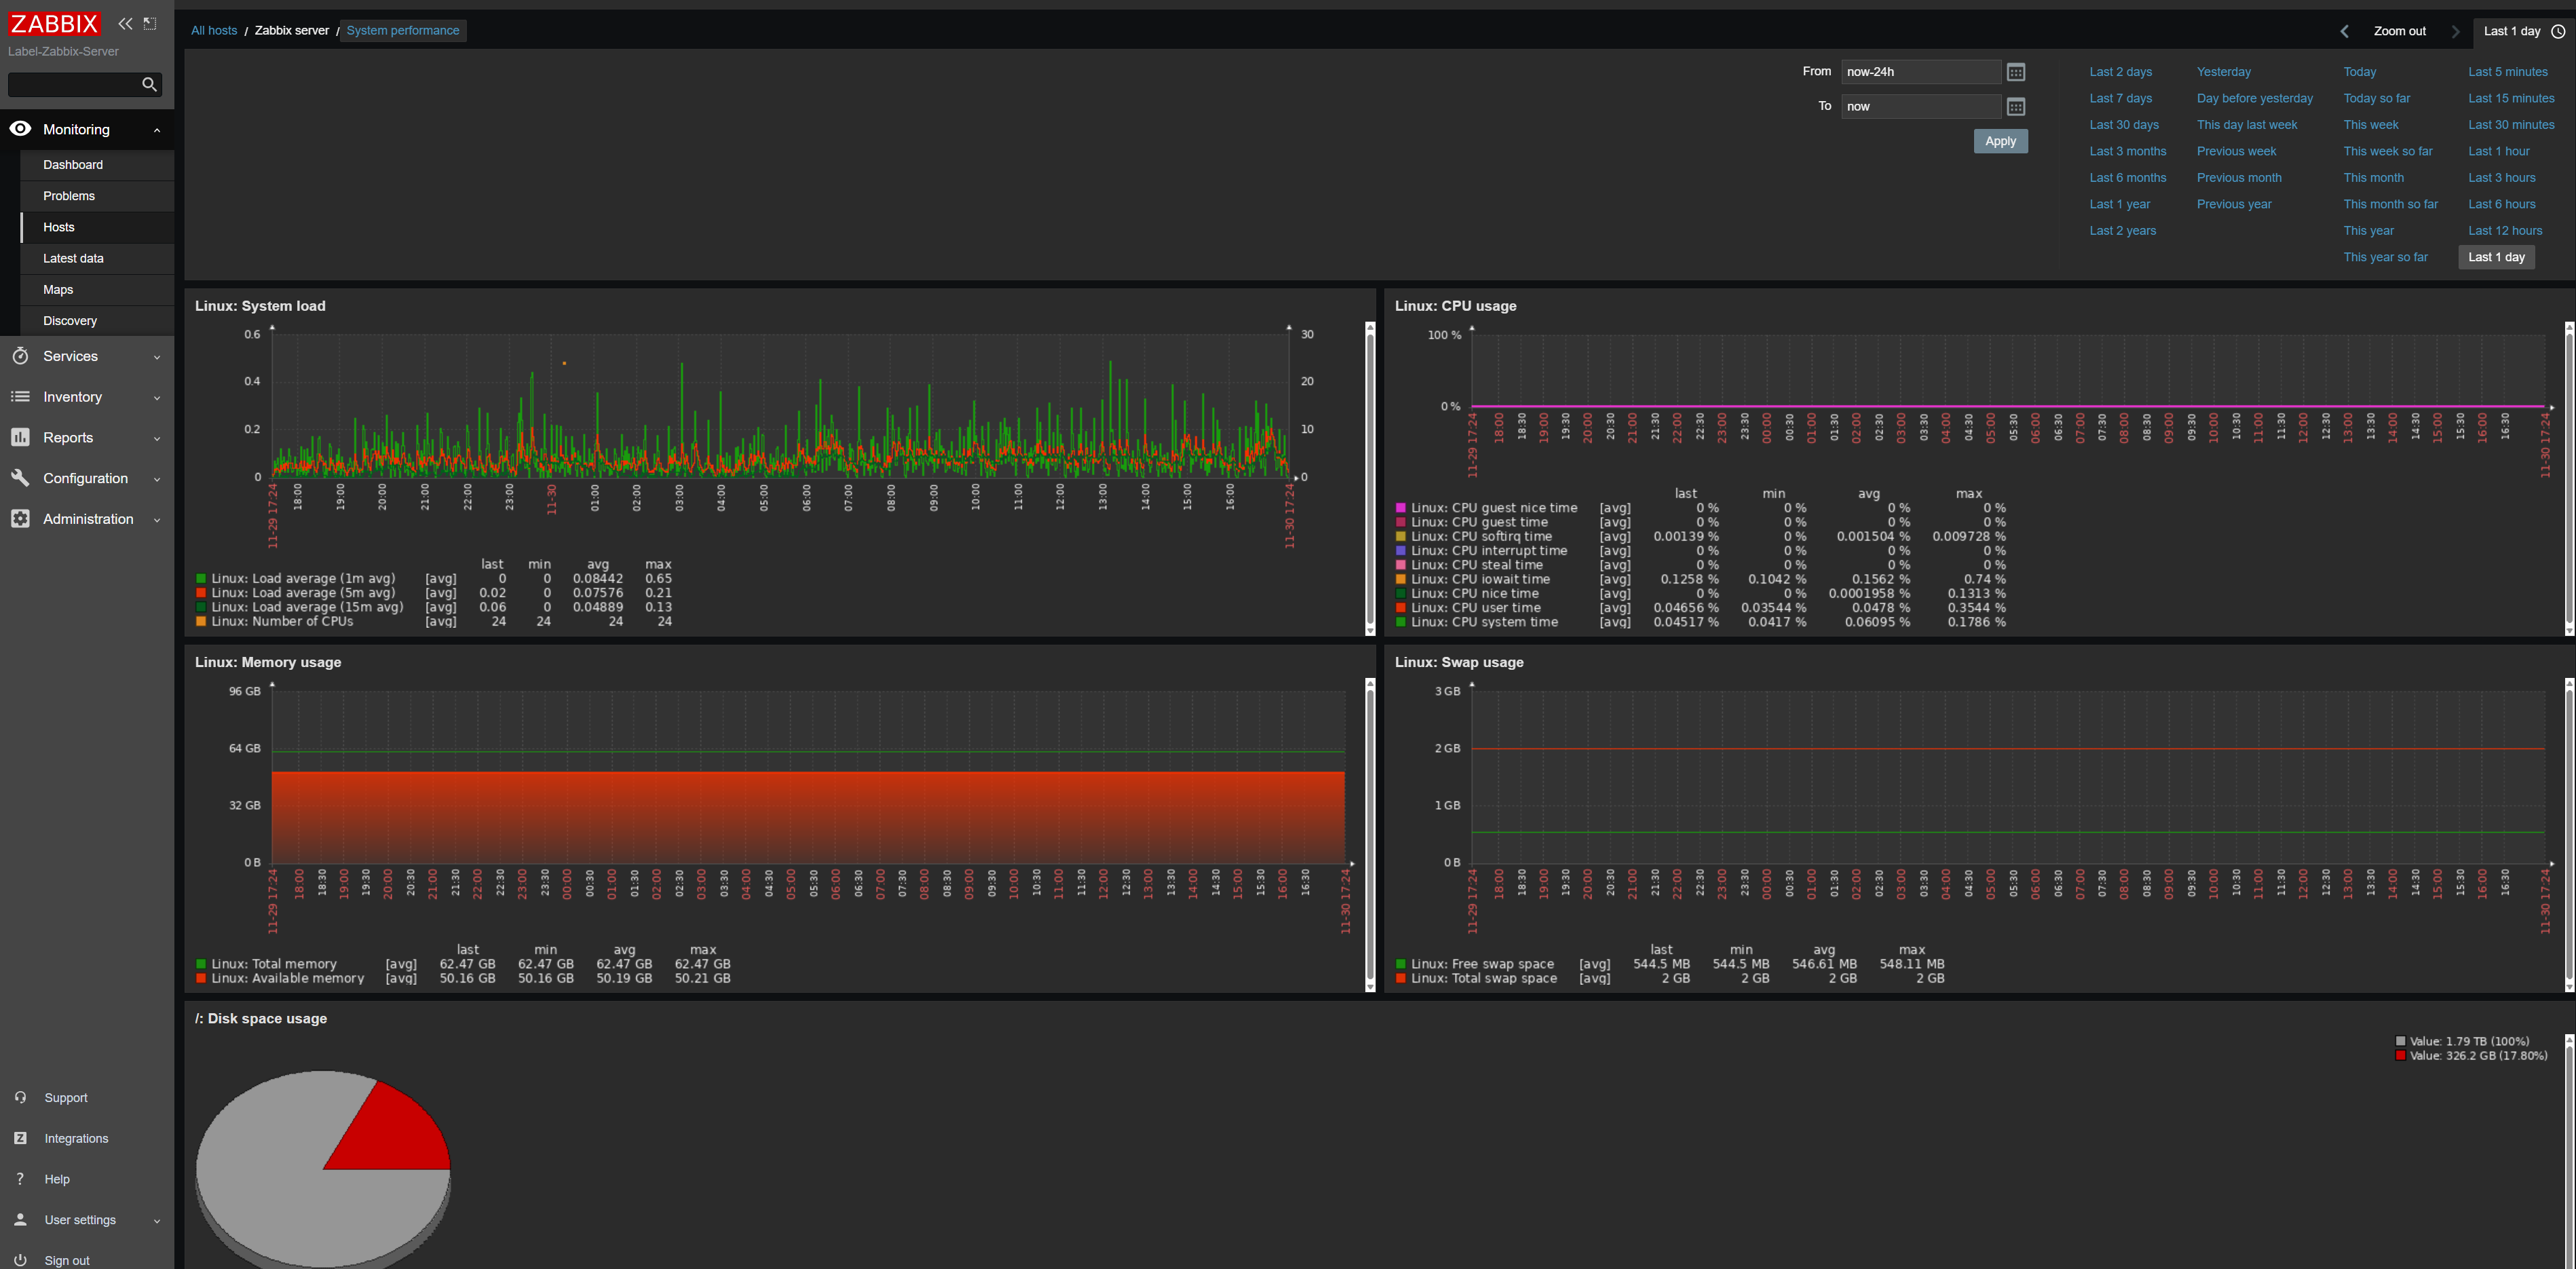2576x1269 pixels.
Task: Open the All hosts breadcrumb link
Action: pyautogui.click(x=214, y=30)
